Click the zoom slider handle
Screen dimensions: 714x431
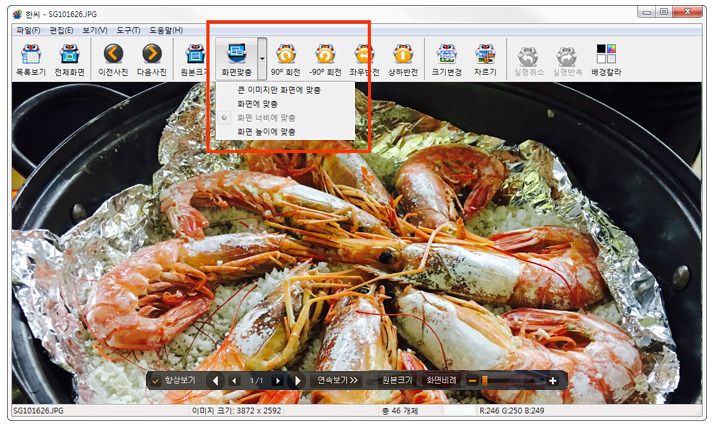485,380
